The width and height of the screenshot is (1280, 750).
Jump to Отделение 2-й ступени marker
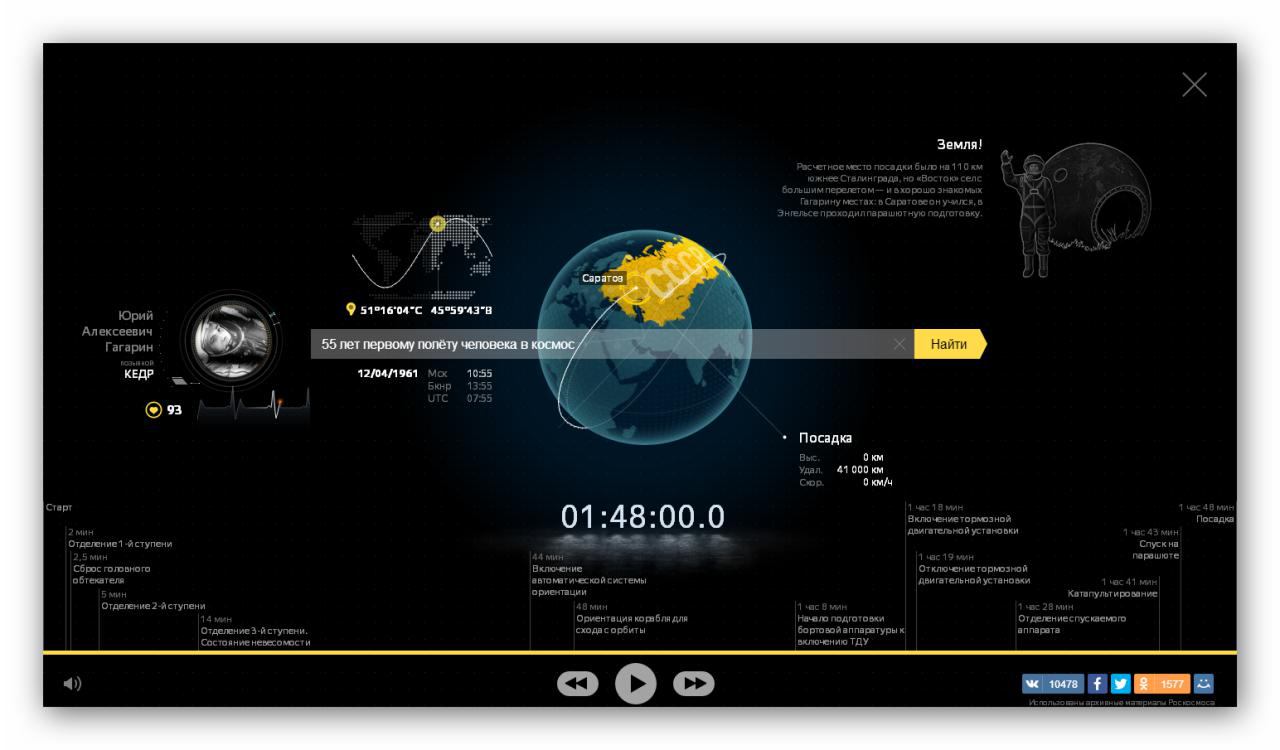tap(152, 600)
